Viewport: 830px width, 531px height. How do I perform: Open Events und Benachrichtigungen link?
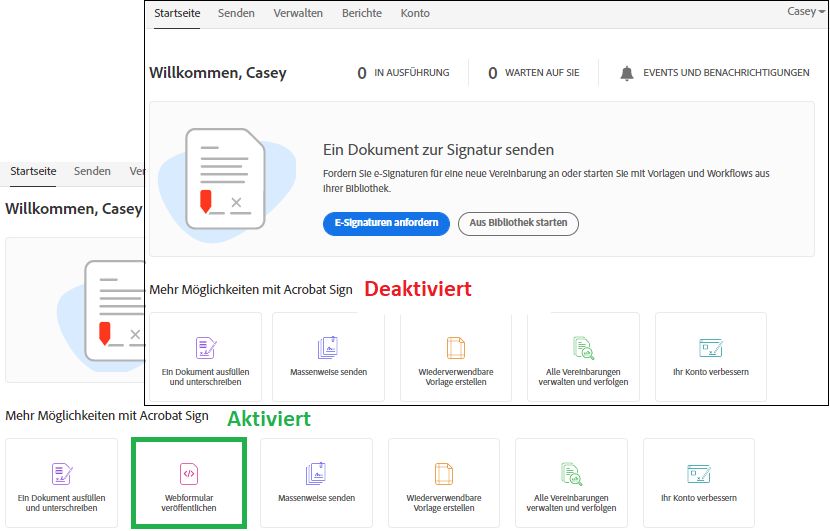(x=726, y=73)
